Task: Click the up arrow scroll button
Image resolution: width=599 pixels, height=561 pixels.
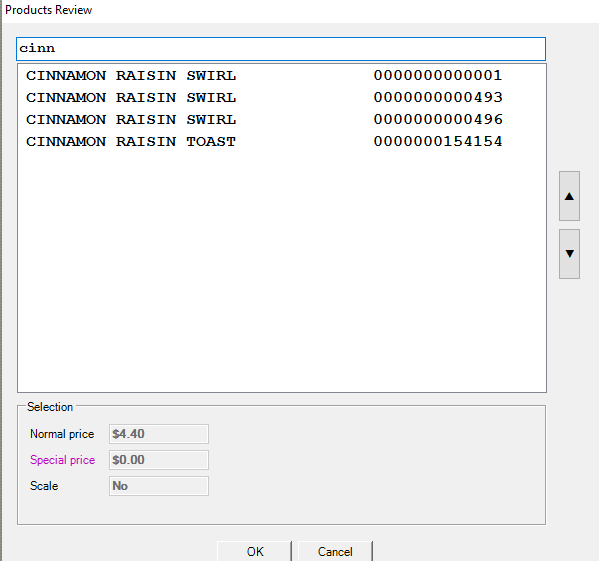Action: (x=569, y=196)
